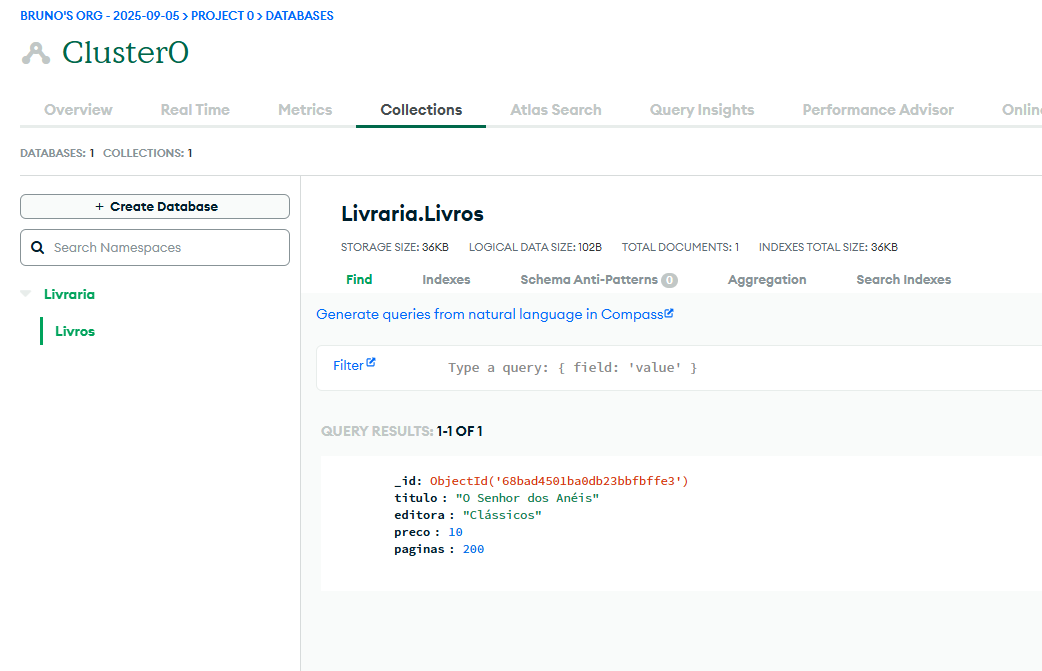Click the Create Database button

click(x=155, y=207)
